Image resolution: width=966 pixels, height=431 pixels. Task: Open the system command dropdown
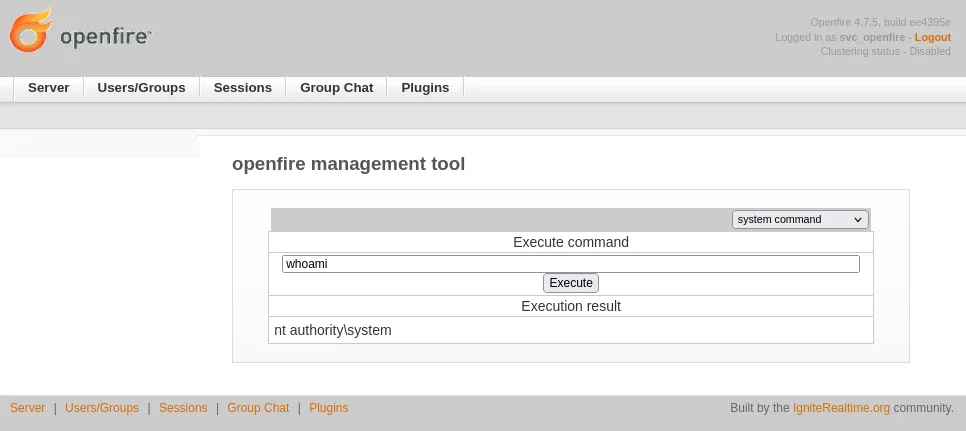(800, 220)
